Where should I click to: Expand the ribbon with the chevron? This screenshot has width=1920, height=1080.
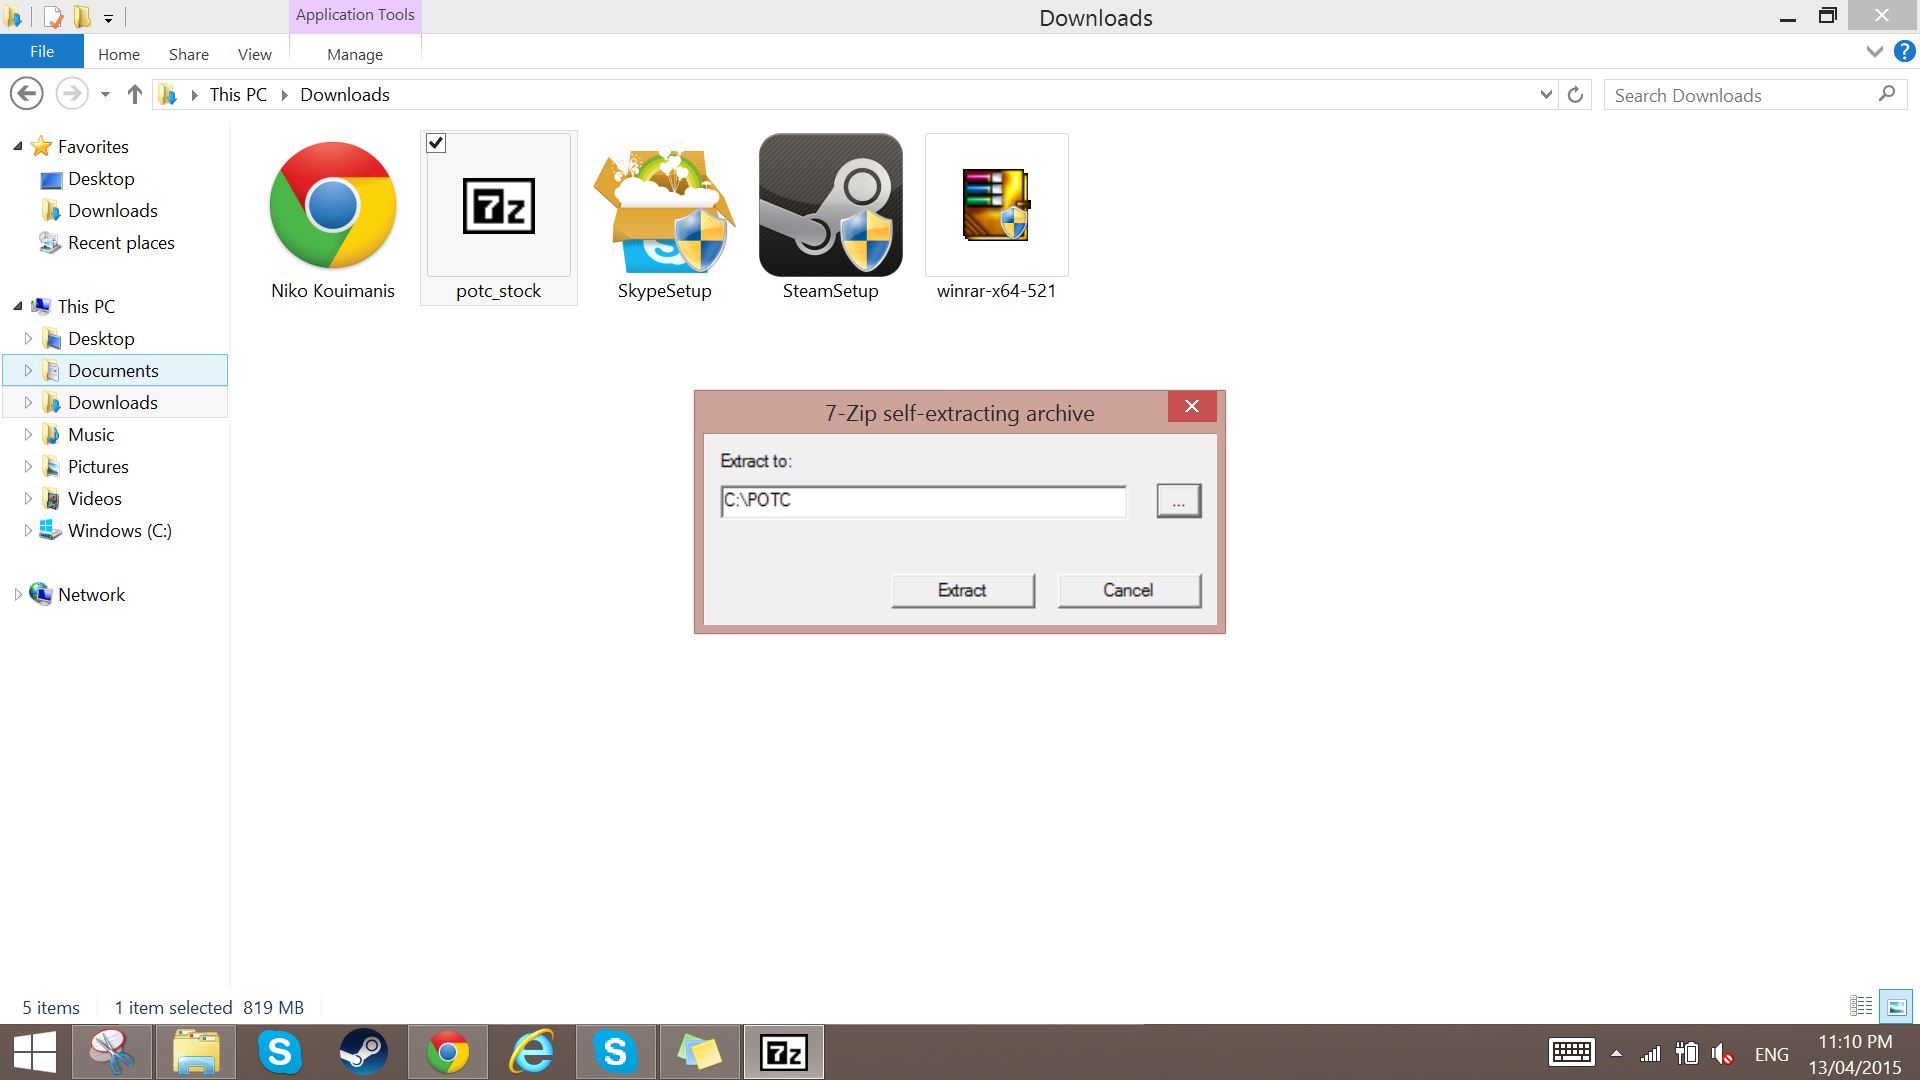click(x=1875, y=52)
